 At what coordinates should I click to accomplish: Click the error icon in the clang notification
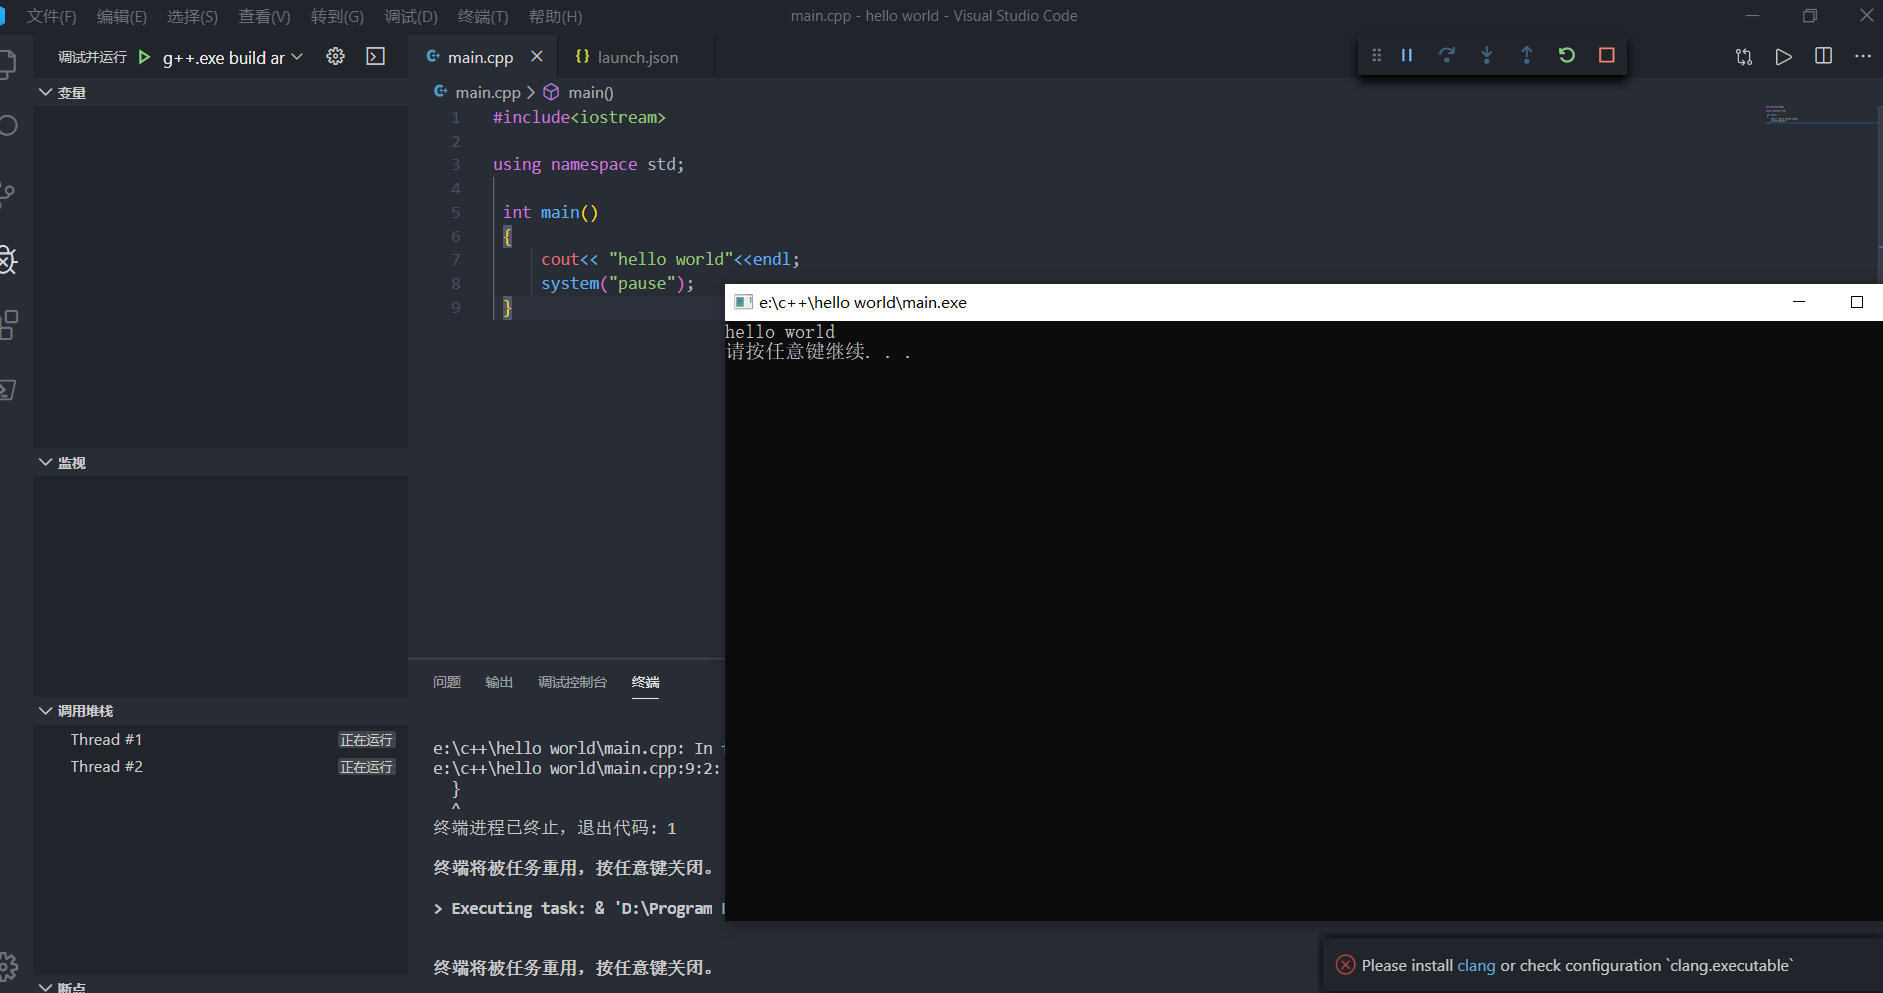click(x=1346, y=965)
